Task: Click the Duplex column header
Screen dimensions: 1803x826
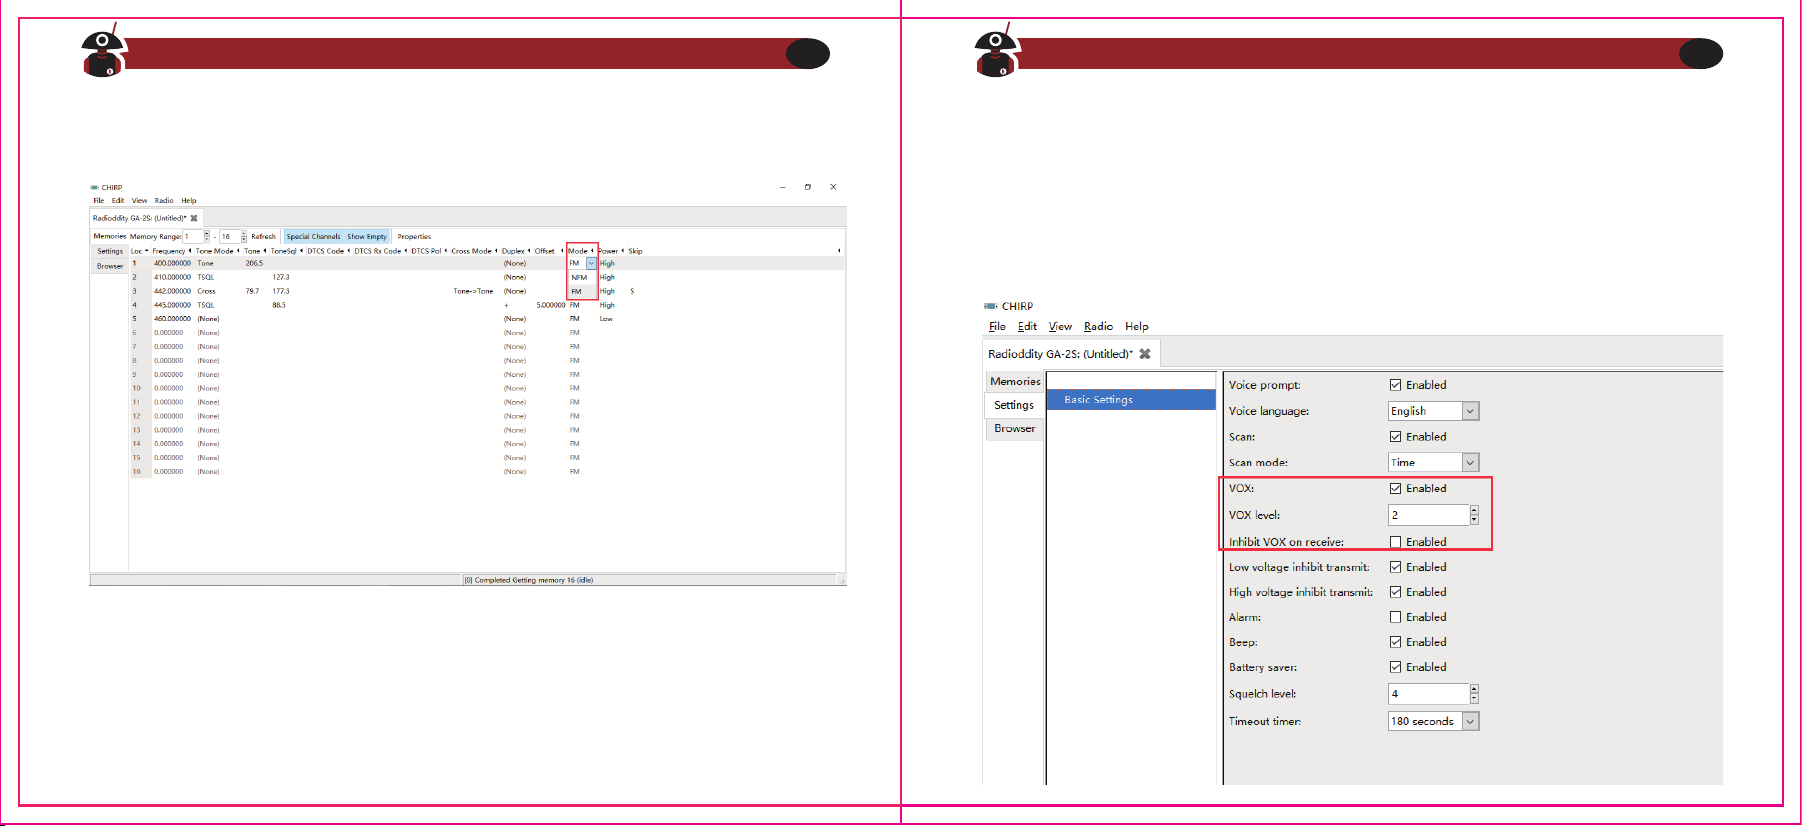Action: coord(515,251)
